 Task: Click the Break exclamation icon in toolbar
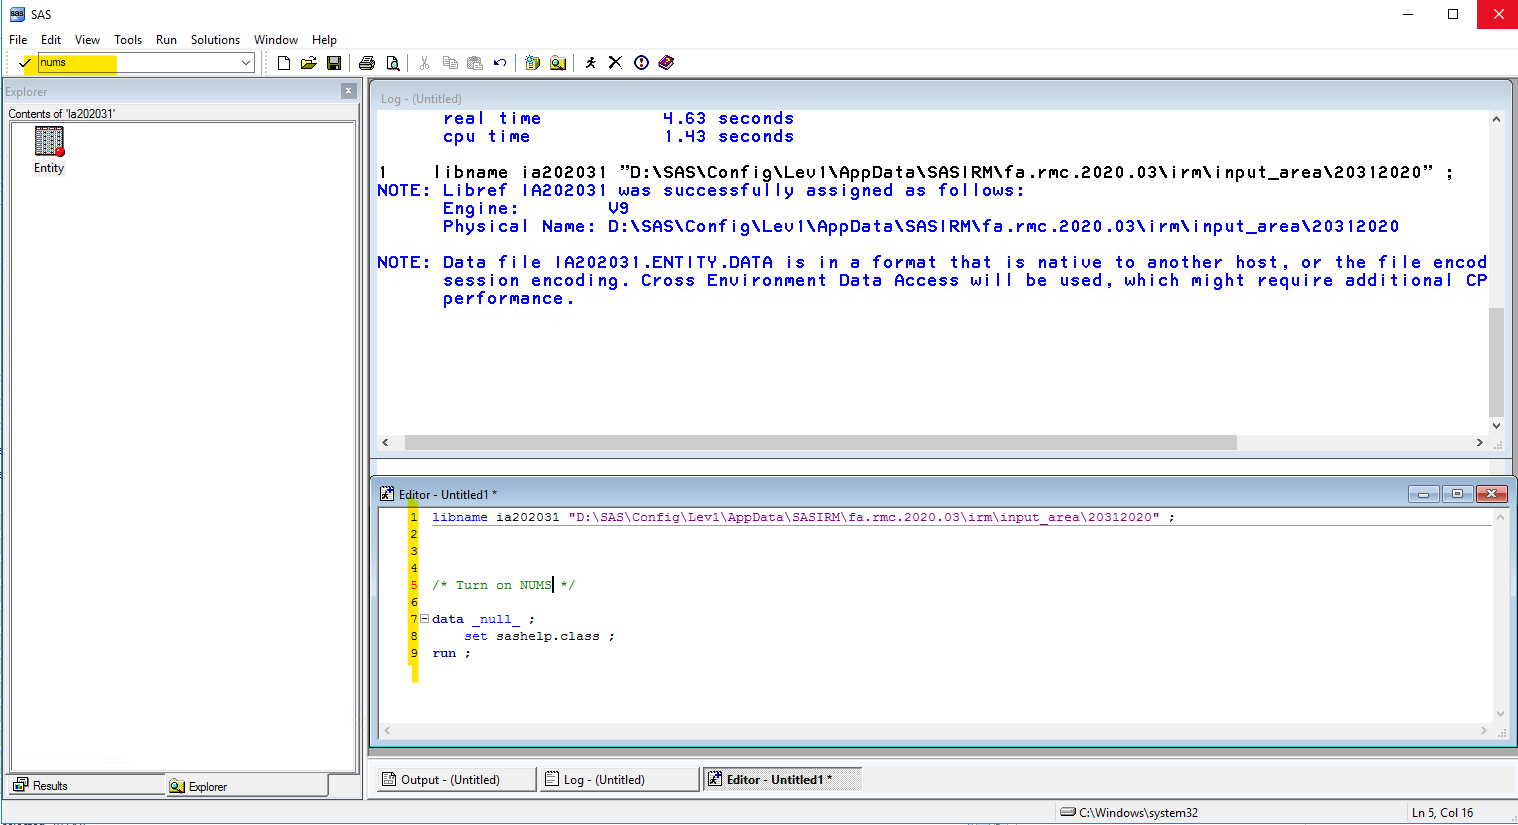(641, 63)
